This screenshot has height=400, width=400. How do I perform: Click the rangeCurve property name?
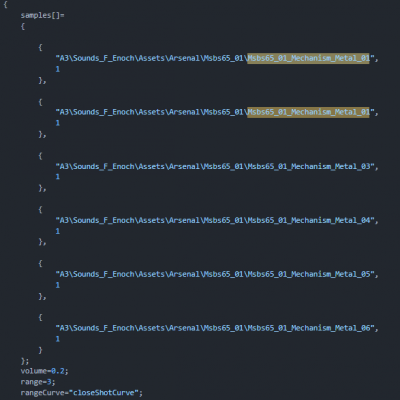click(42, 393)
